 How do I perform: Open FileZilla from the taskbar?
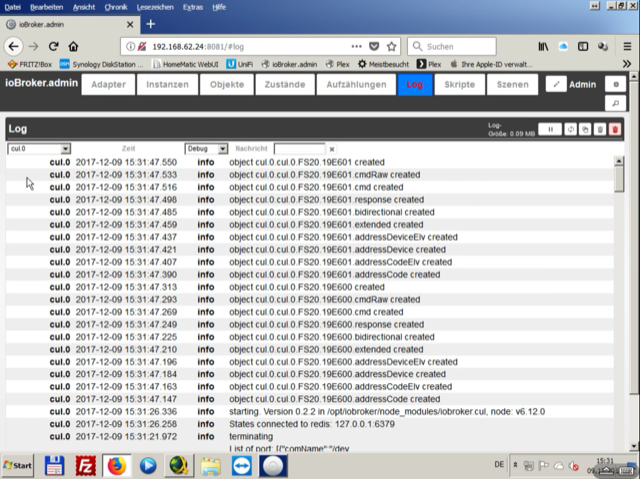click(85, 466)
